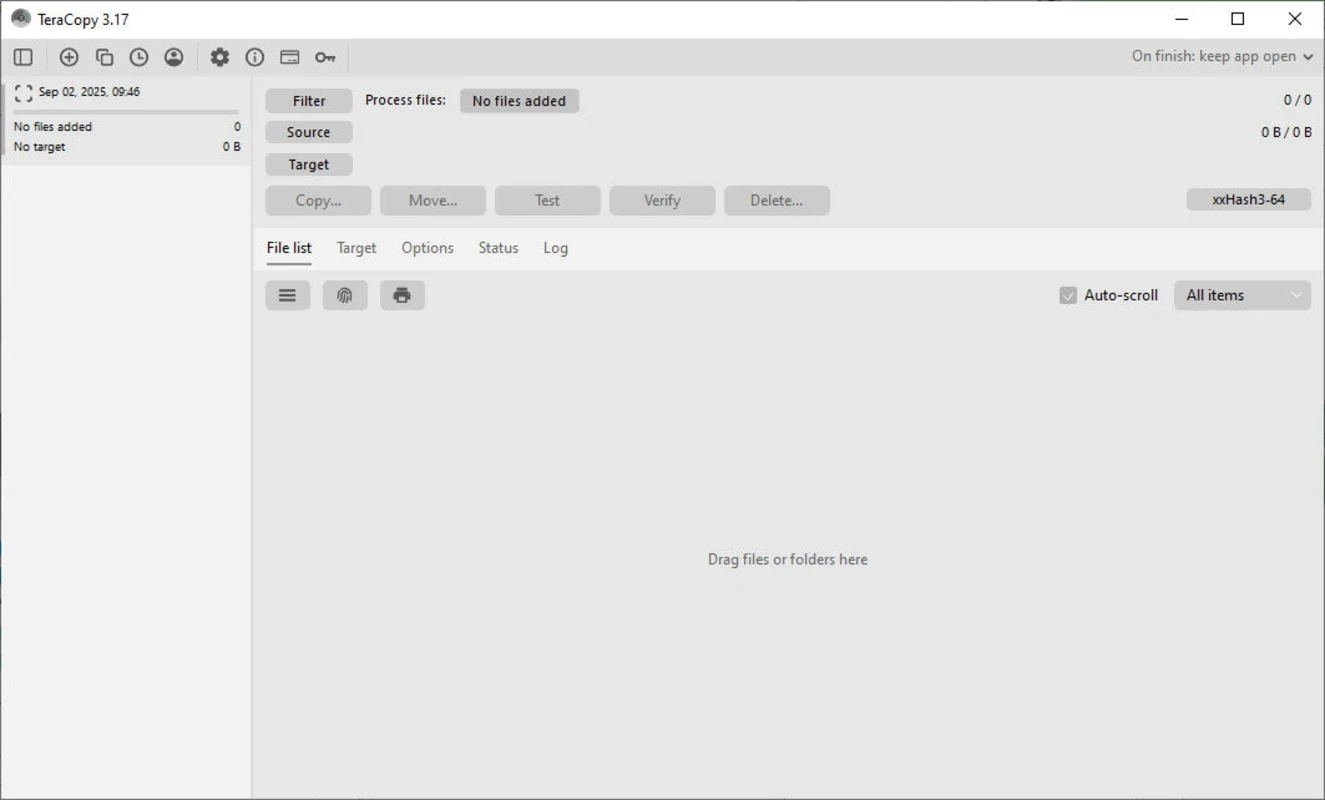Expand the All items dropdown
1325x800 pixels.
(1242, 295)
